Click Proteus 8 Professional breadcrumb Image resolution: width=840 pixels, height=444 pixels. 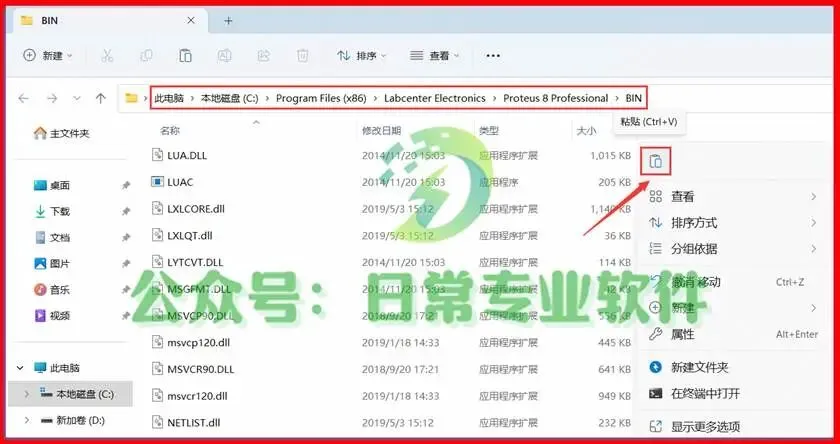556,99
